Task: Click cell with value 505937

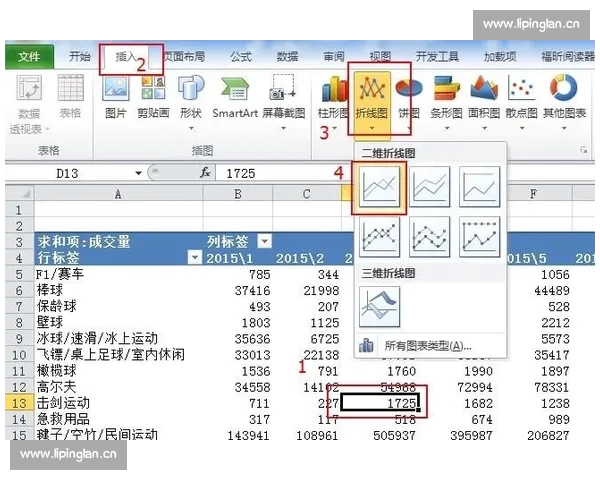Action: (x=380, y=435)
